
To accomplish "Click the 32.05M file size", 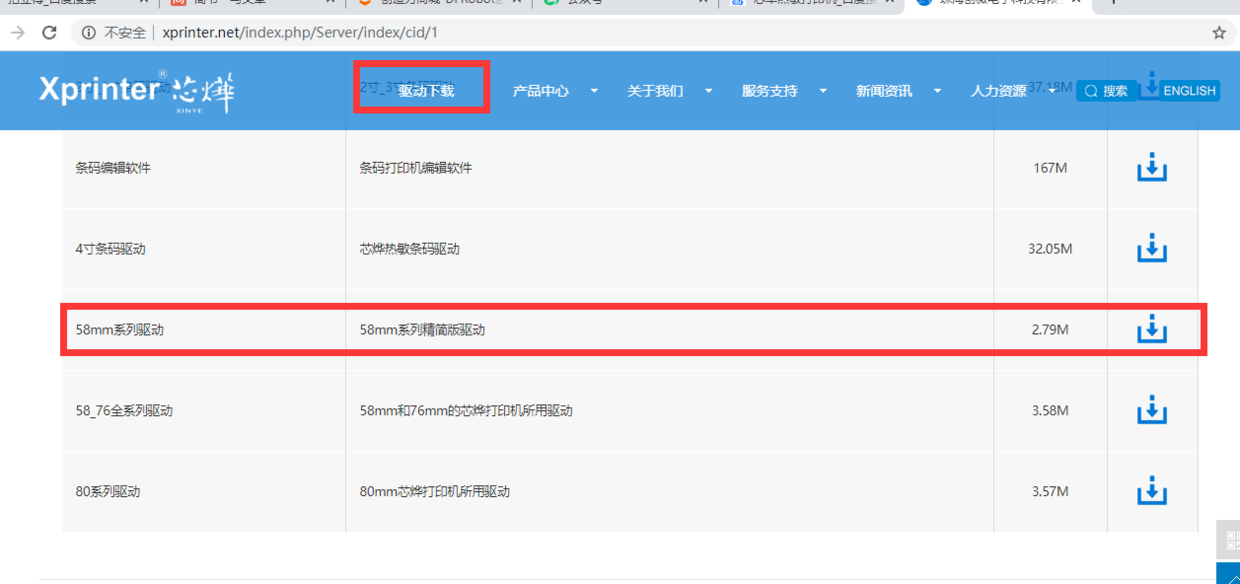I will (1050, 249).
